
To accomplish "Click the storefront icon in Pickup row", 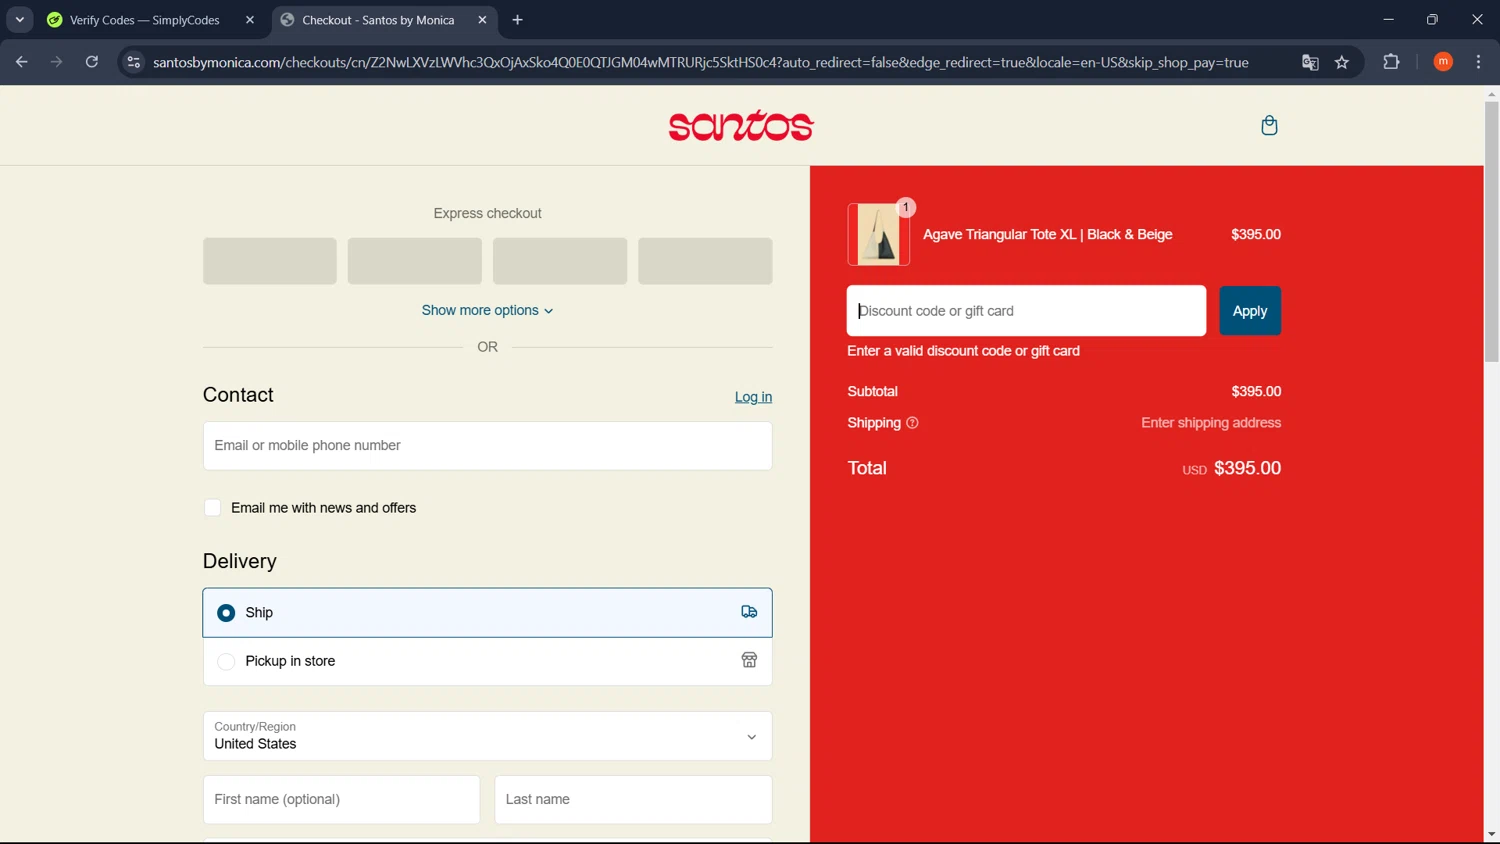I will click(749, 660).
